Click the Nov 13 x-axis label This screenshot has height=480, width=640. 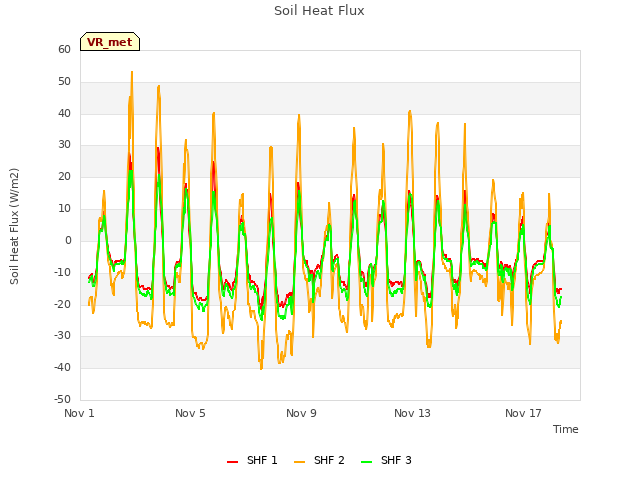(412, 413)
